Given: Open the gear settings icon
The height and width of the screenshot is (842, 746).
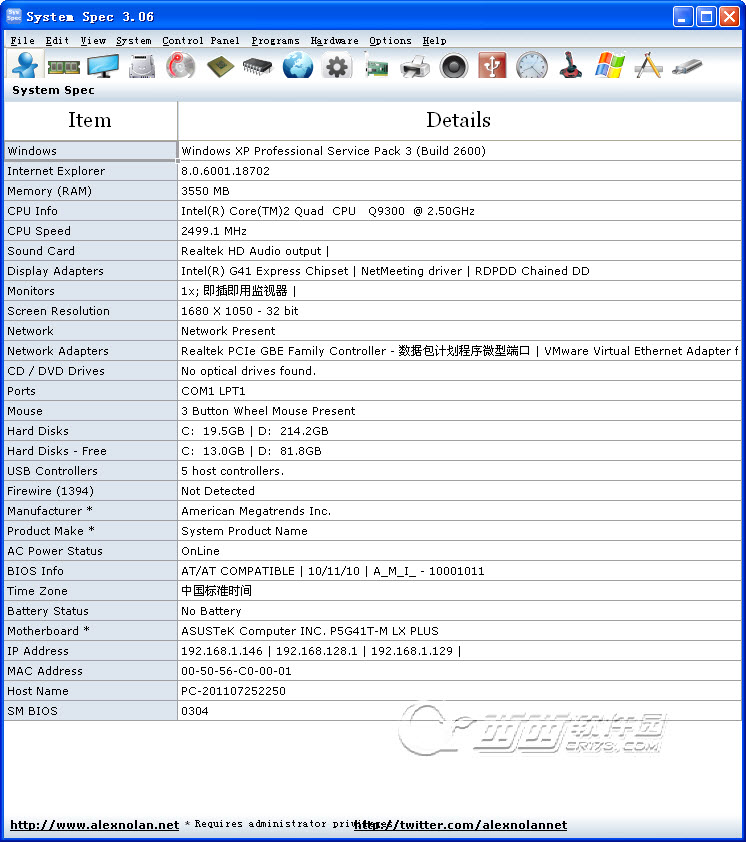Looking at the screenshot, I should point(337,66).
